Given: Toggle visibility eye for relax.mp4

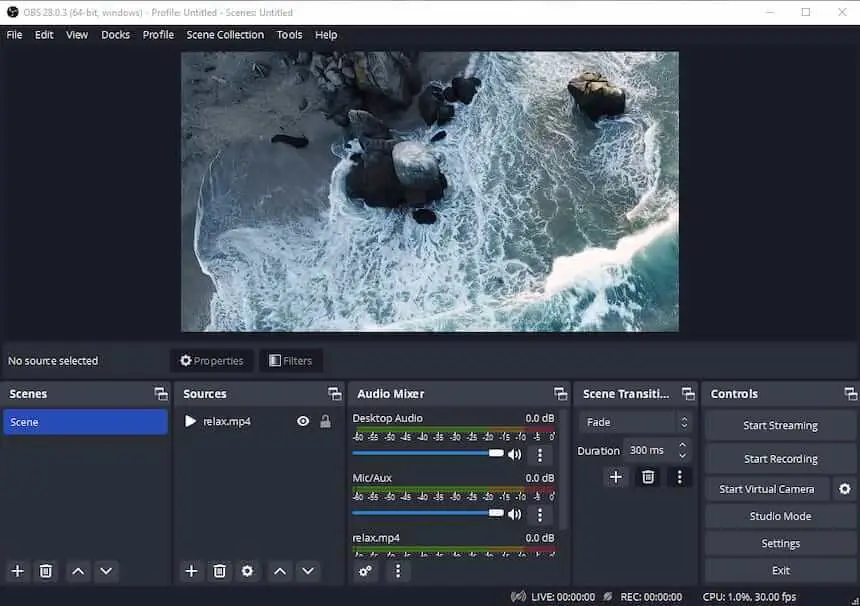Looking at the screenshot, I should coord(303,421).
